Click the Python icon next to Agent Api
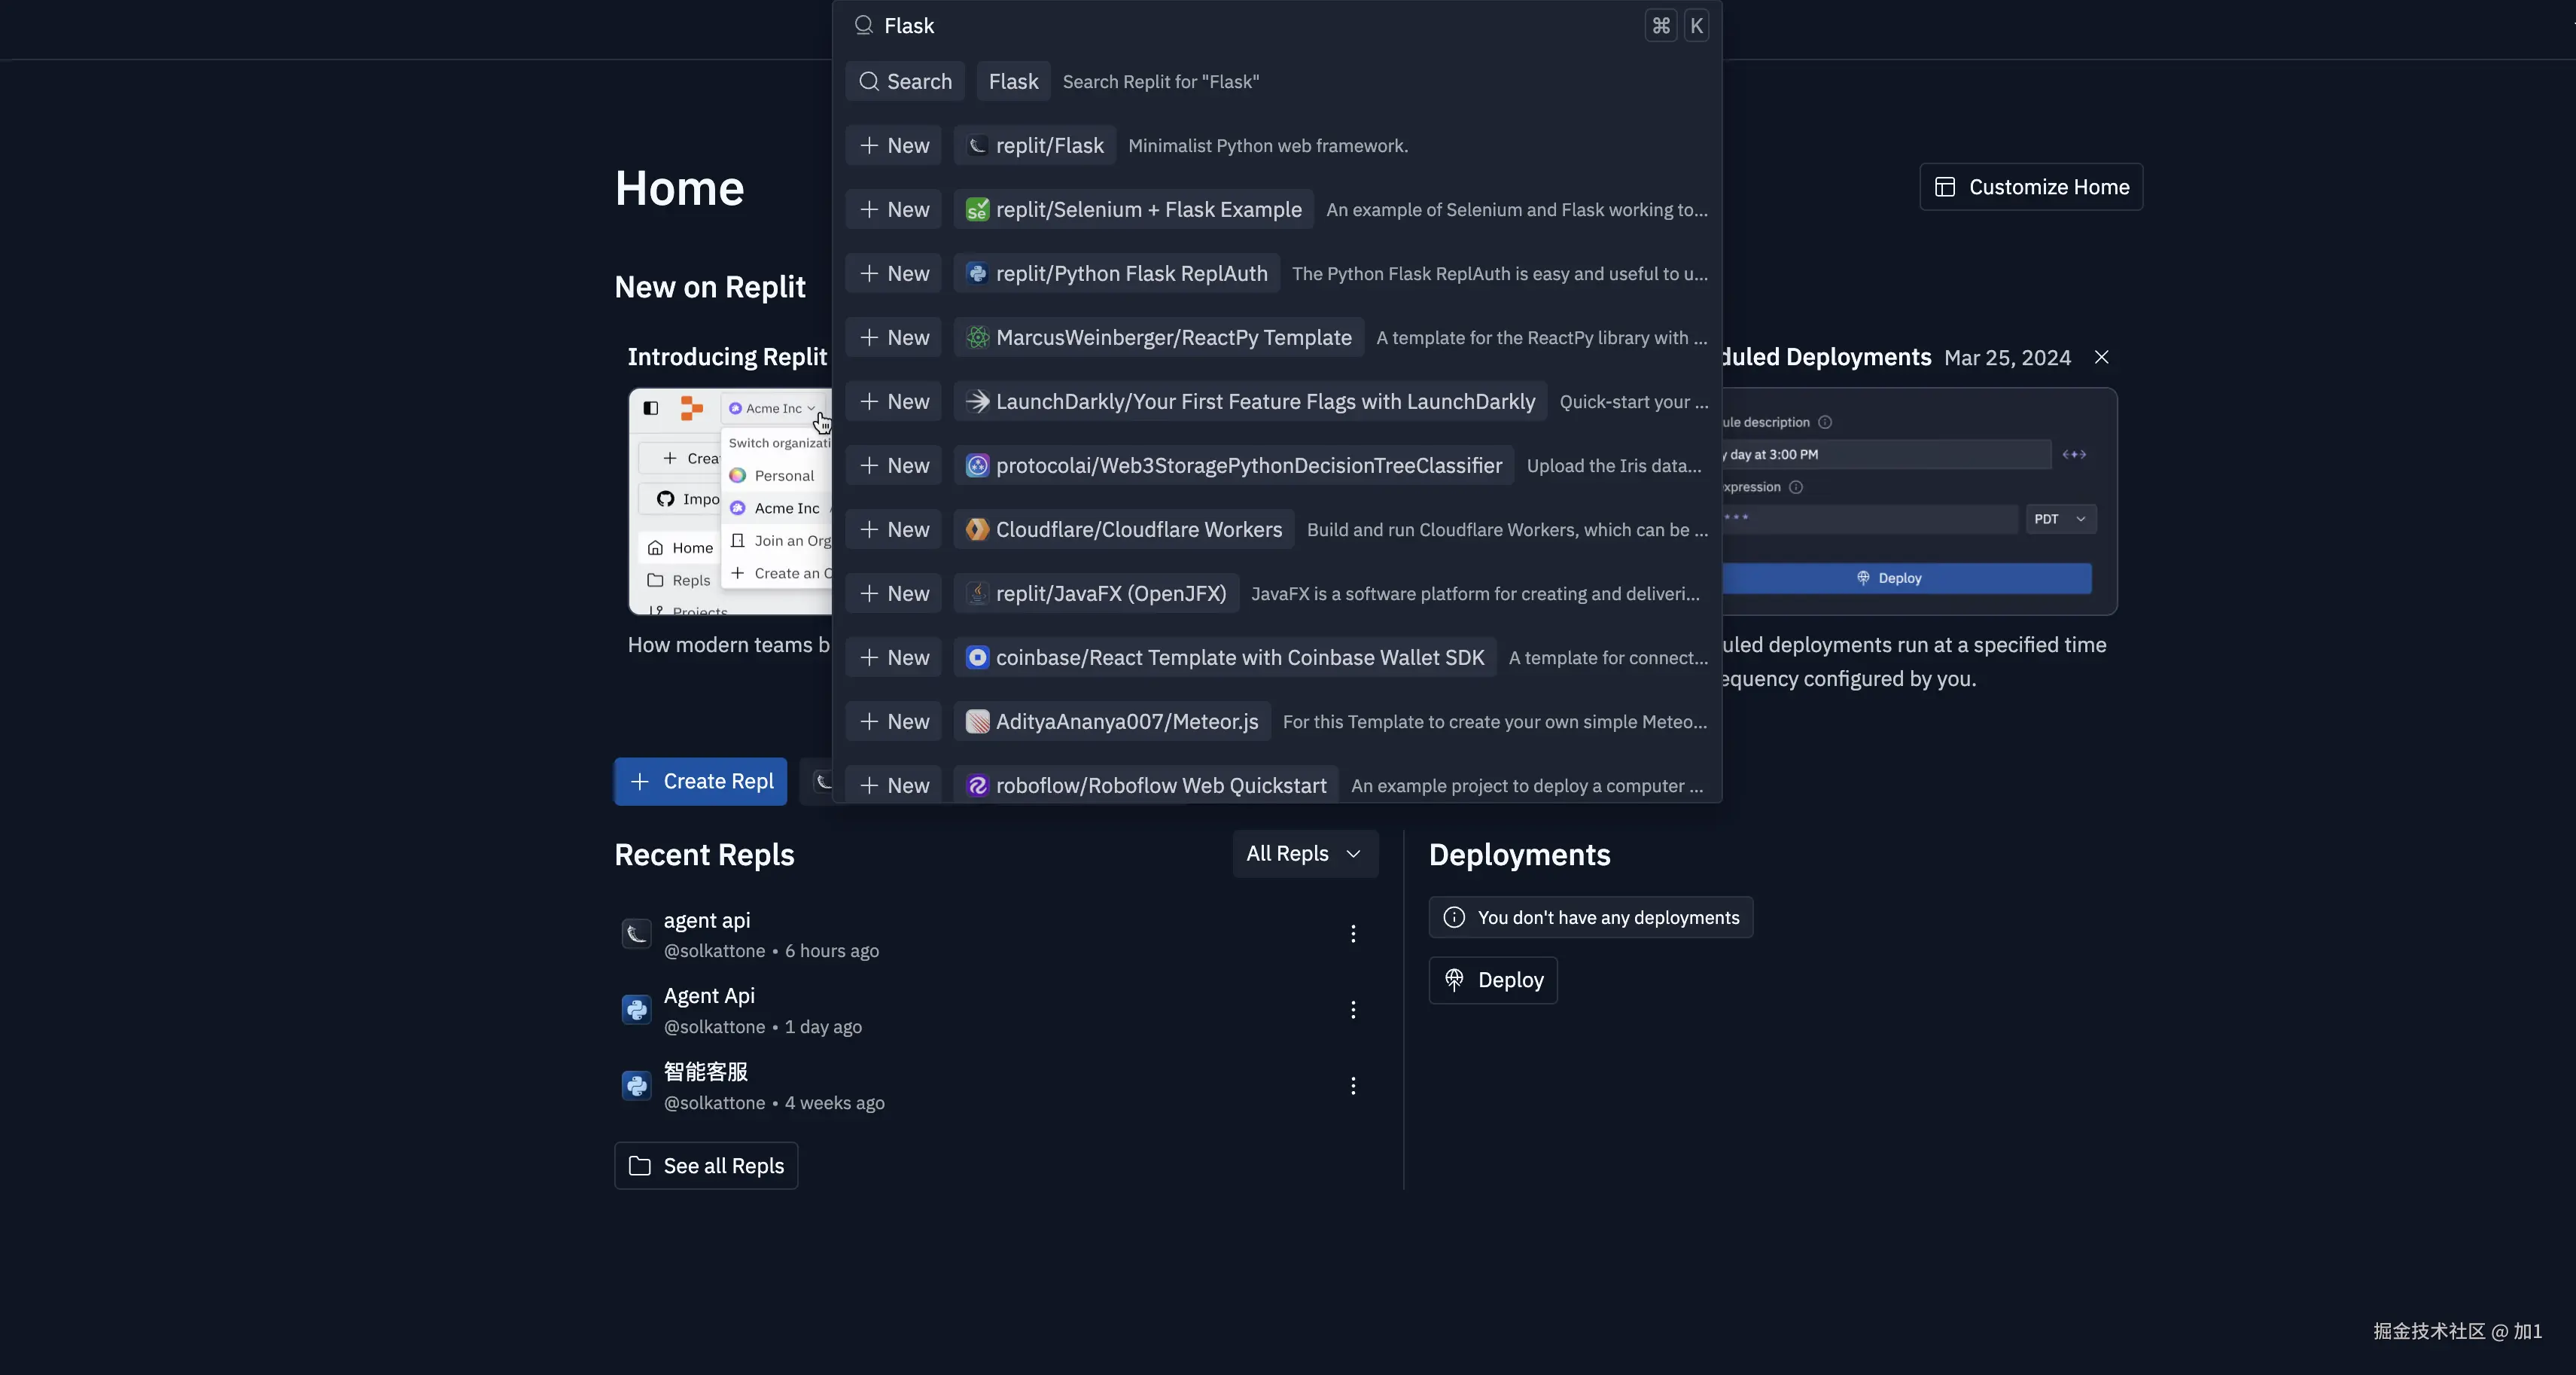This screenshot has width=2576, height=1375. [x=636, y=1010]
